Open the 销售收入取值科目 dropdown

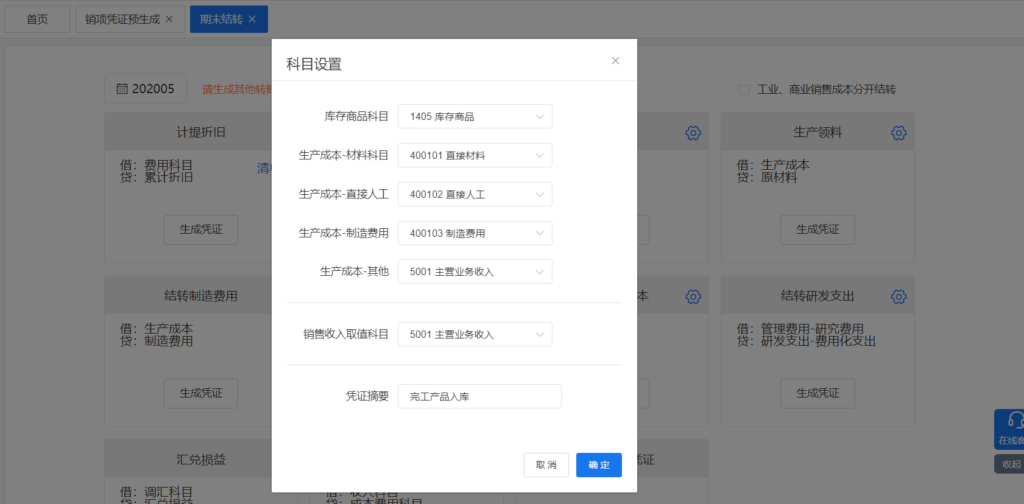[475, 334]
